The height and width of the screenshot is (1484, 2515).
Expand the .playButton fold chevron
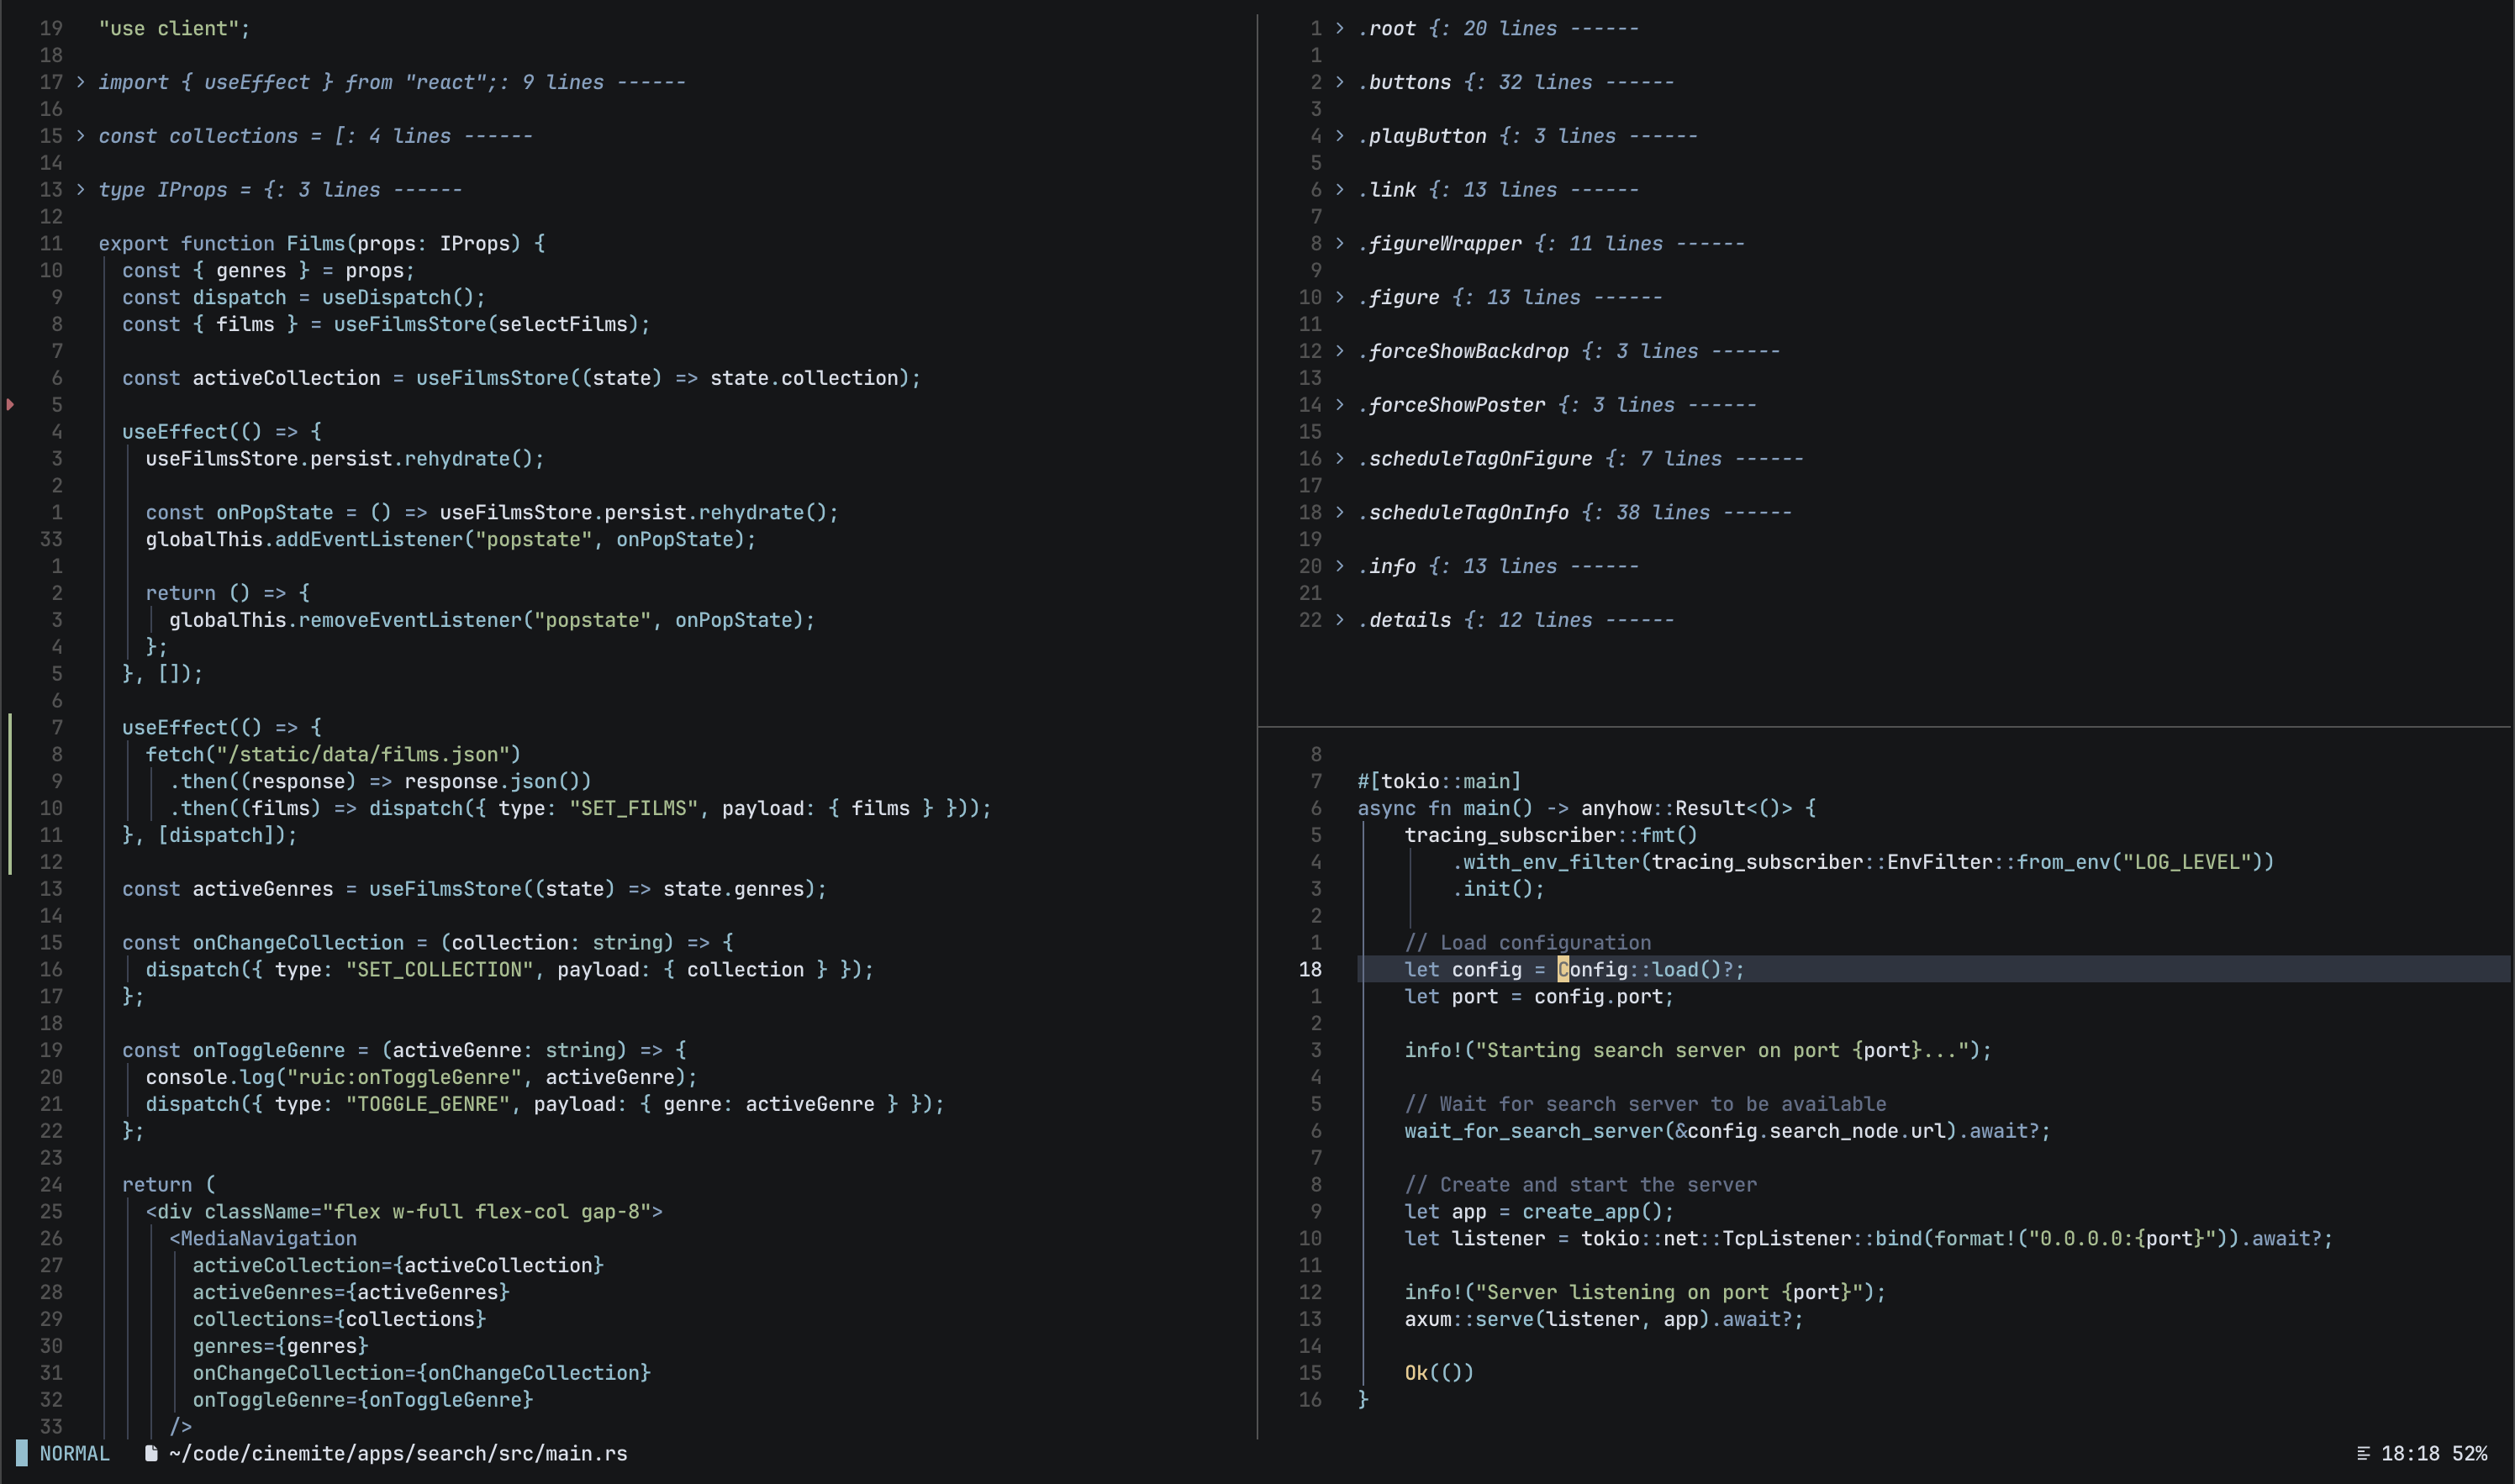click(x=1340, y=135)
